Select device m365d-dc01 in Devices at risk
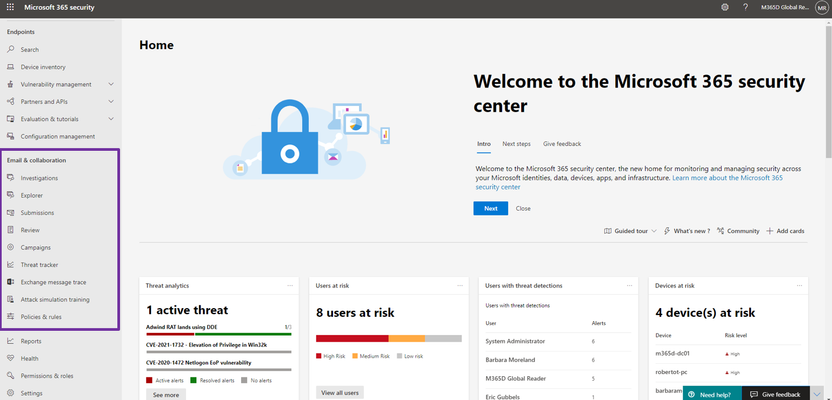Image resolution: width=832 pixels, height=400 pixels. (x=728, y=353)
